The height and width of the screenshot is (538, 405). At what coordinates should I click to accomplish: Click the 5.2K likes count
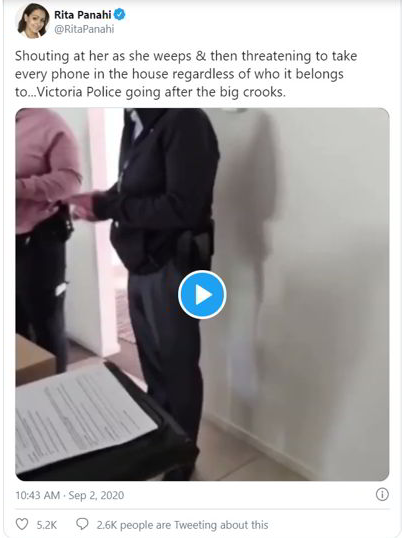[x=47, y=525]
